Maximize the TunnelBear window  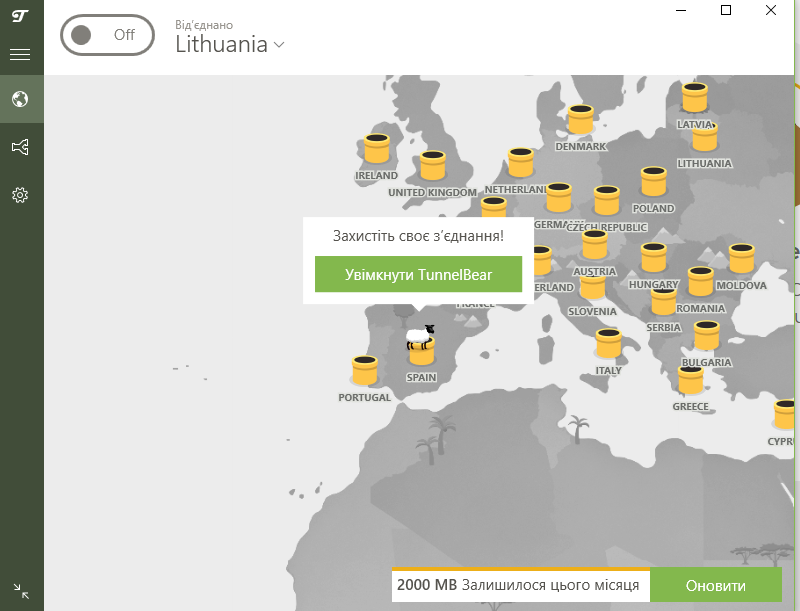(726, 10)
